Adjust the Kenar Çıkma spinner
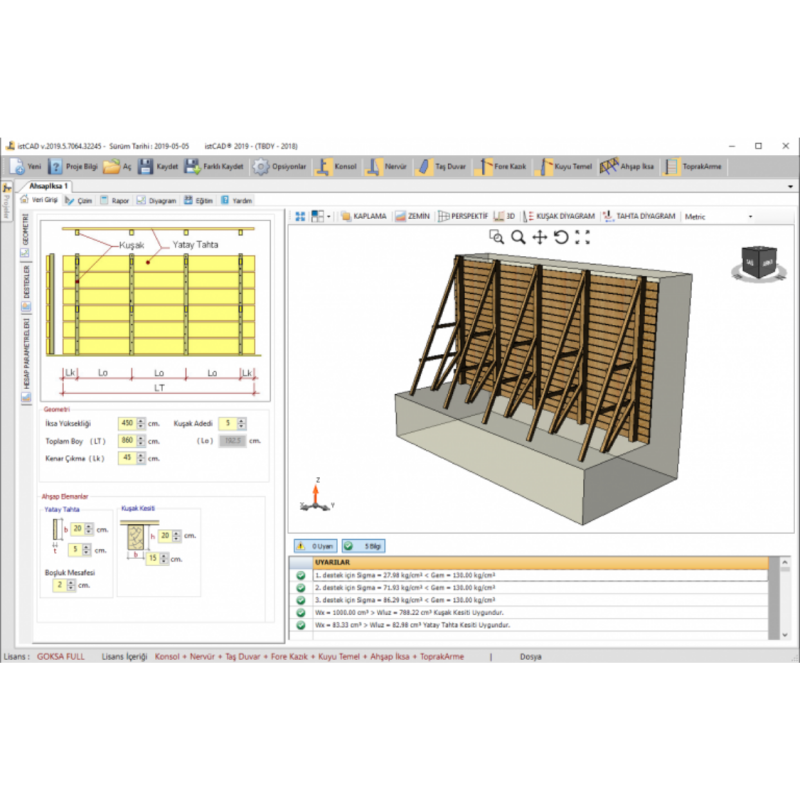Screen dimensions: 800x800 tap(141, 458)
